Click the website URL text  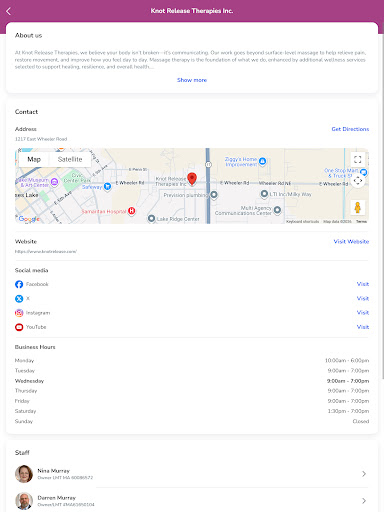click(46, 252)
